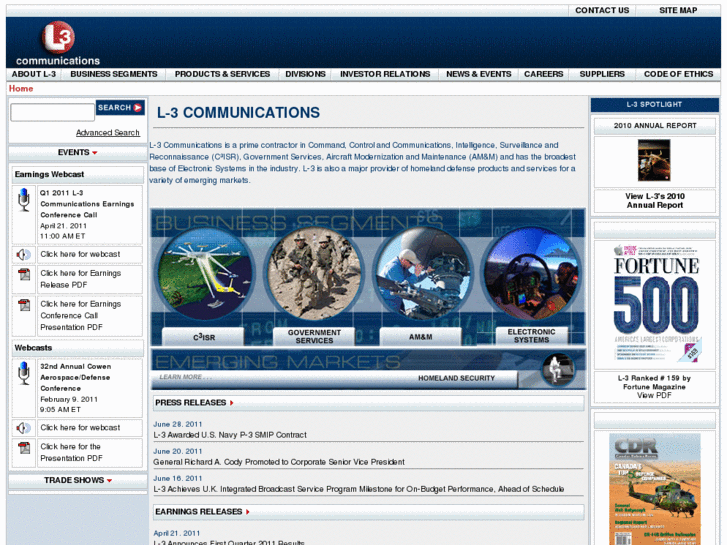Click the Earnings Releases heading
Image resolution: width=727 pixels, height=545 pixels.
coord(198,512)
